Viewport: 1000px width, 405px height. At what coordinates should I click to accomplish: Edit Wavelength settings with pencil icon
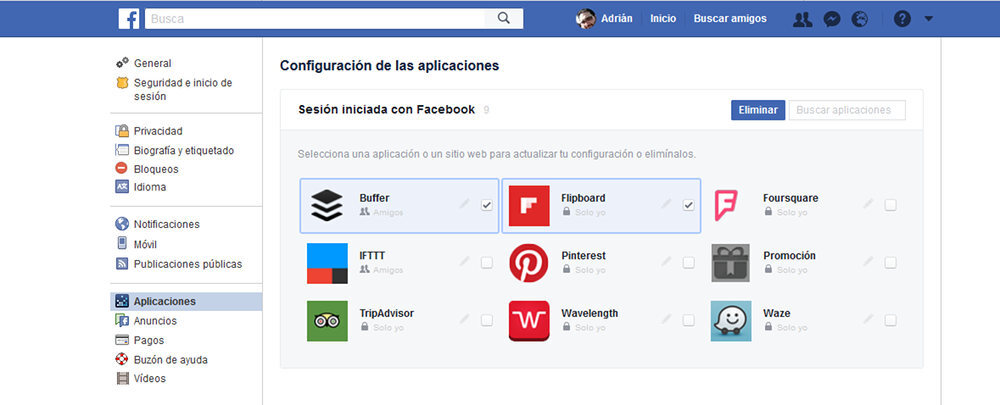point(666,319)
